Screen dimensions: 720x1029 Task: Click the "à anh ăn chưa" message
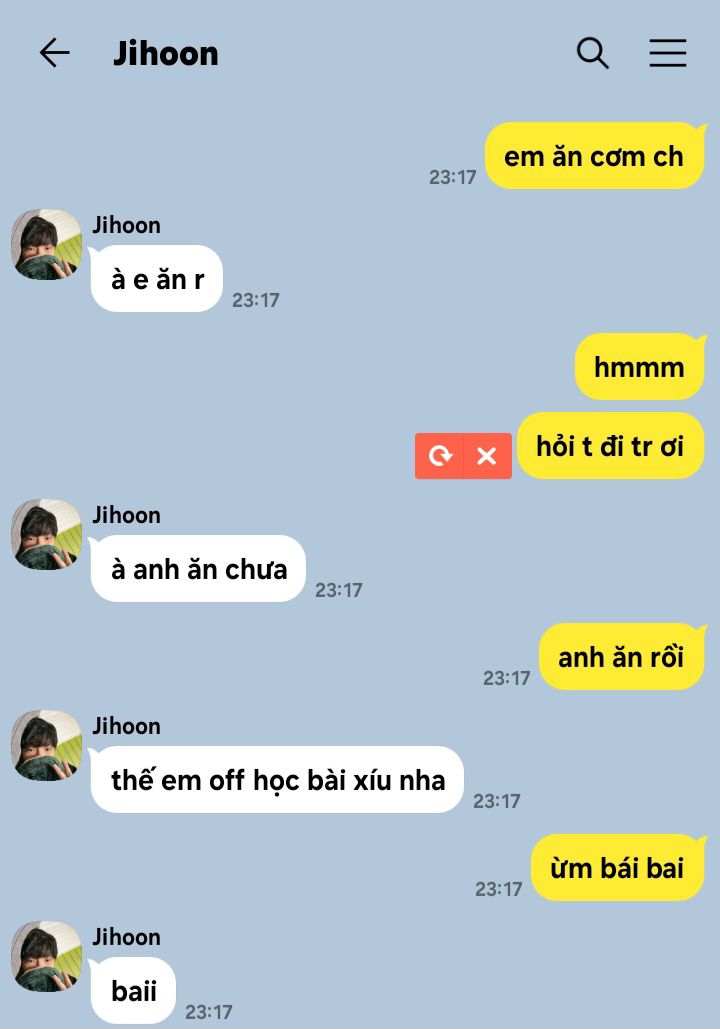(x=198, y=569)
